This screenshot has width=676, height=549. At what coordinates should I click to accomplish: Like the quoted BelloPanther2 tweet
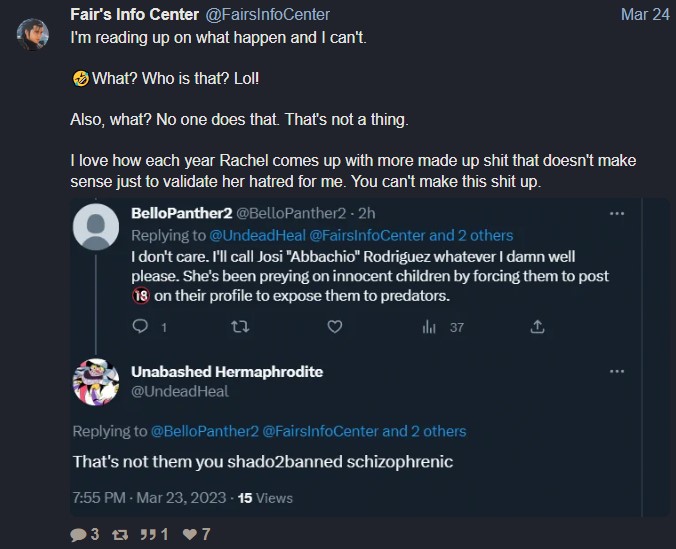tap(335, 326)
